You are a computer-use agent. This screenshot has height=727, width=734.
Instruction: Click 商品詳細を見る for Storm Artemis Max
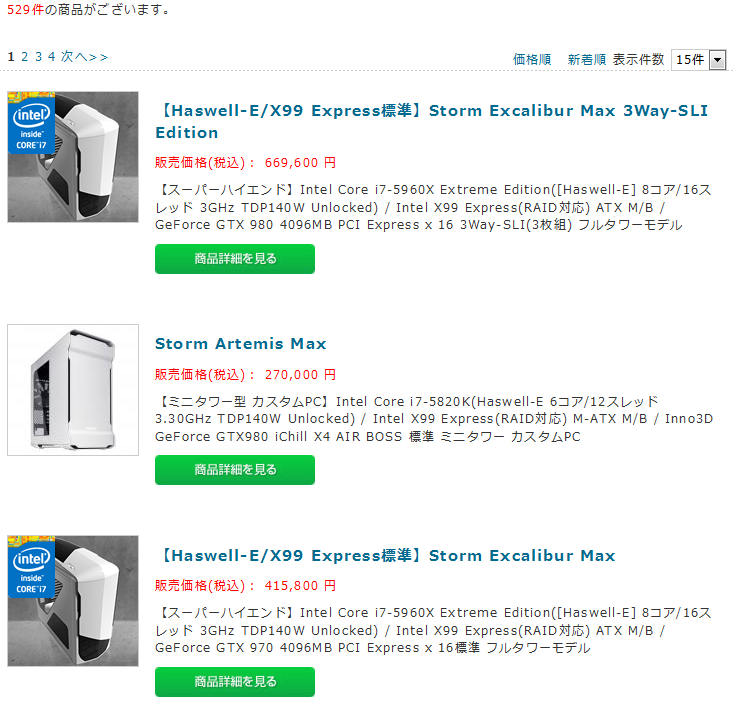pyautogui.click(x=235, y=470)
